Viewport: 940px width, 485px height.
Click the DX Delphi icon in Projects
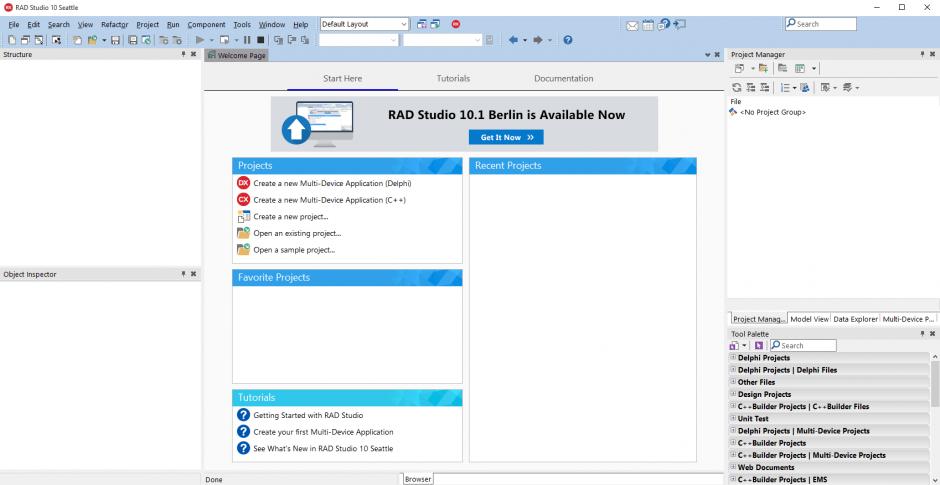243,183
